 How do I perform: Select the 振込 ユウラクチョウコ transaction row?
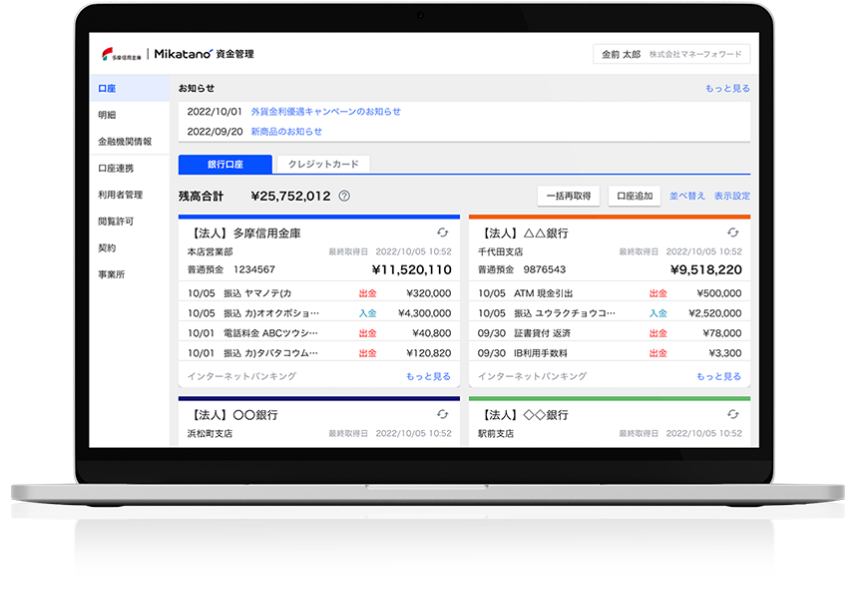click(610, 313)
